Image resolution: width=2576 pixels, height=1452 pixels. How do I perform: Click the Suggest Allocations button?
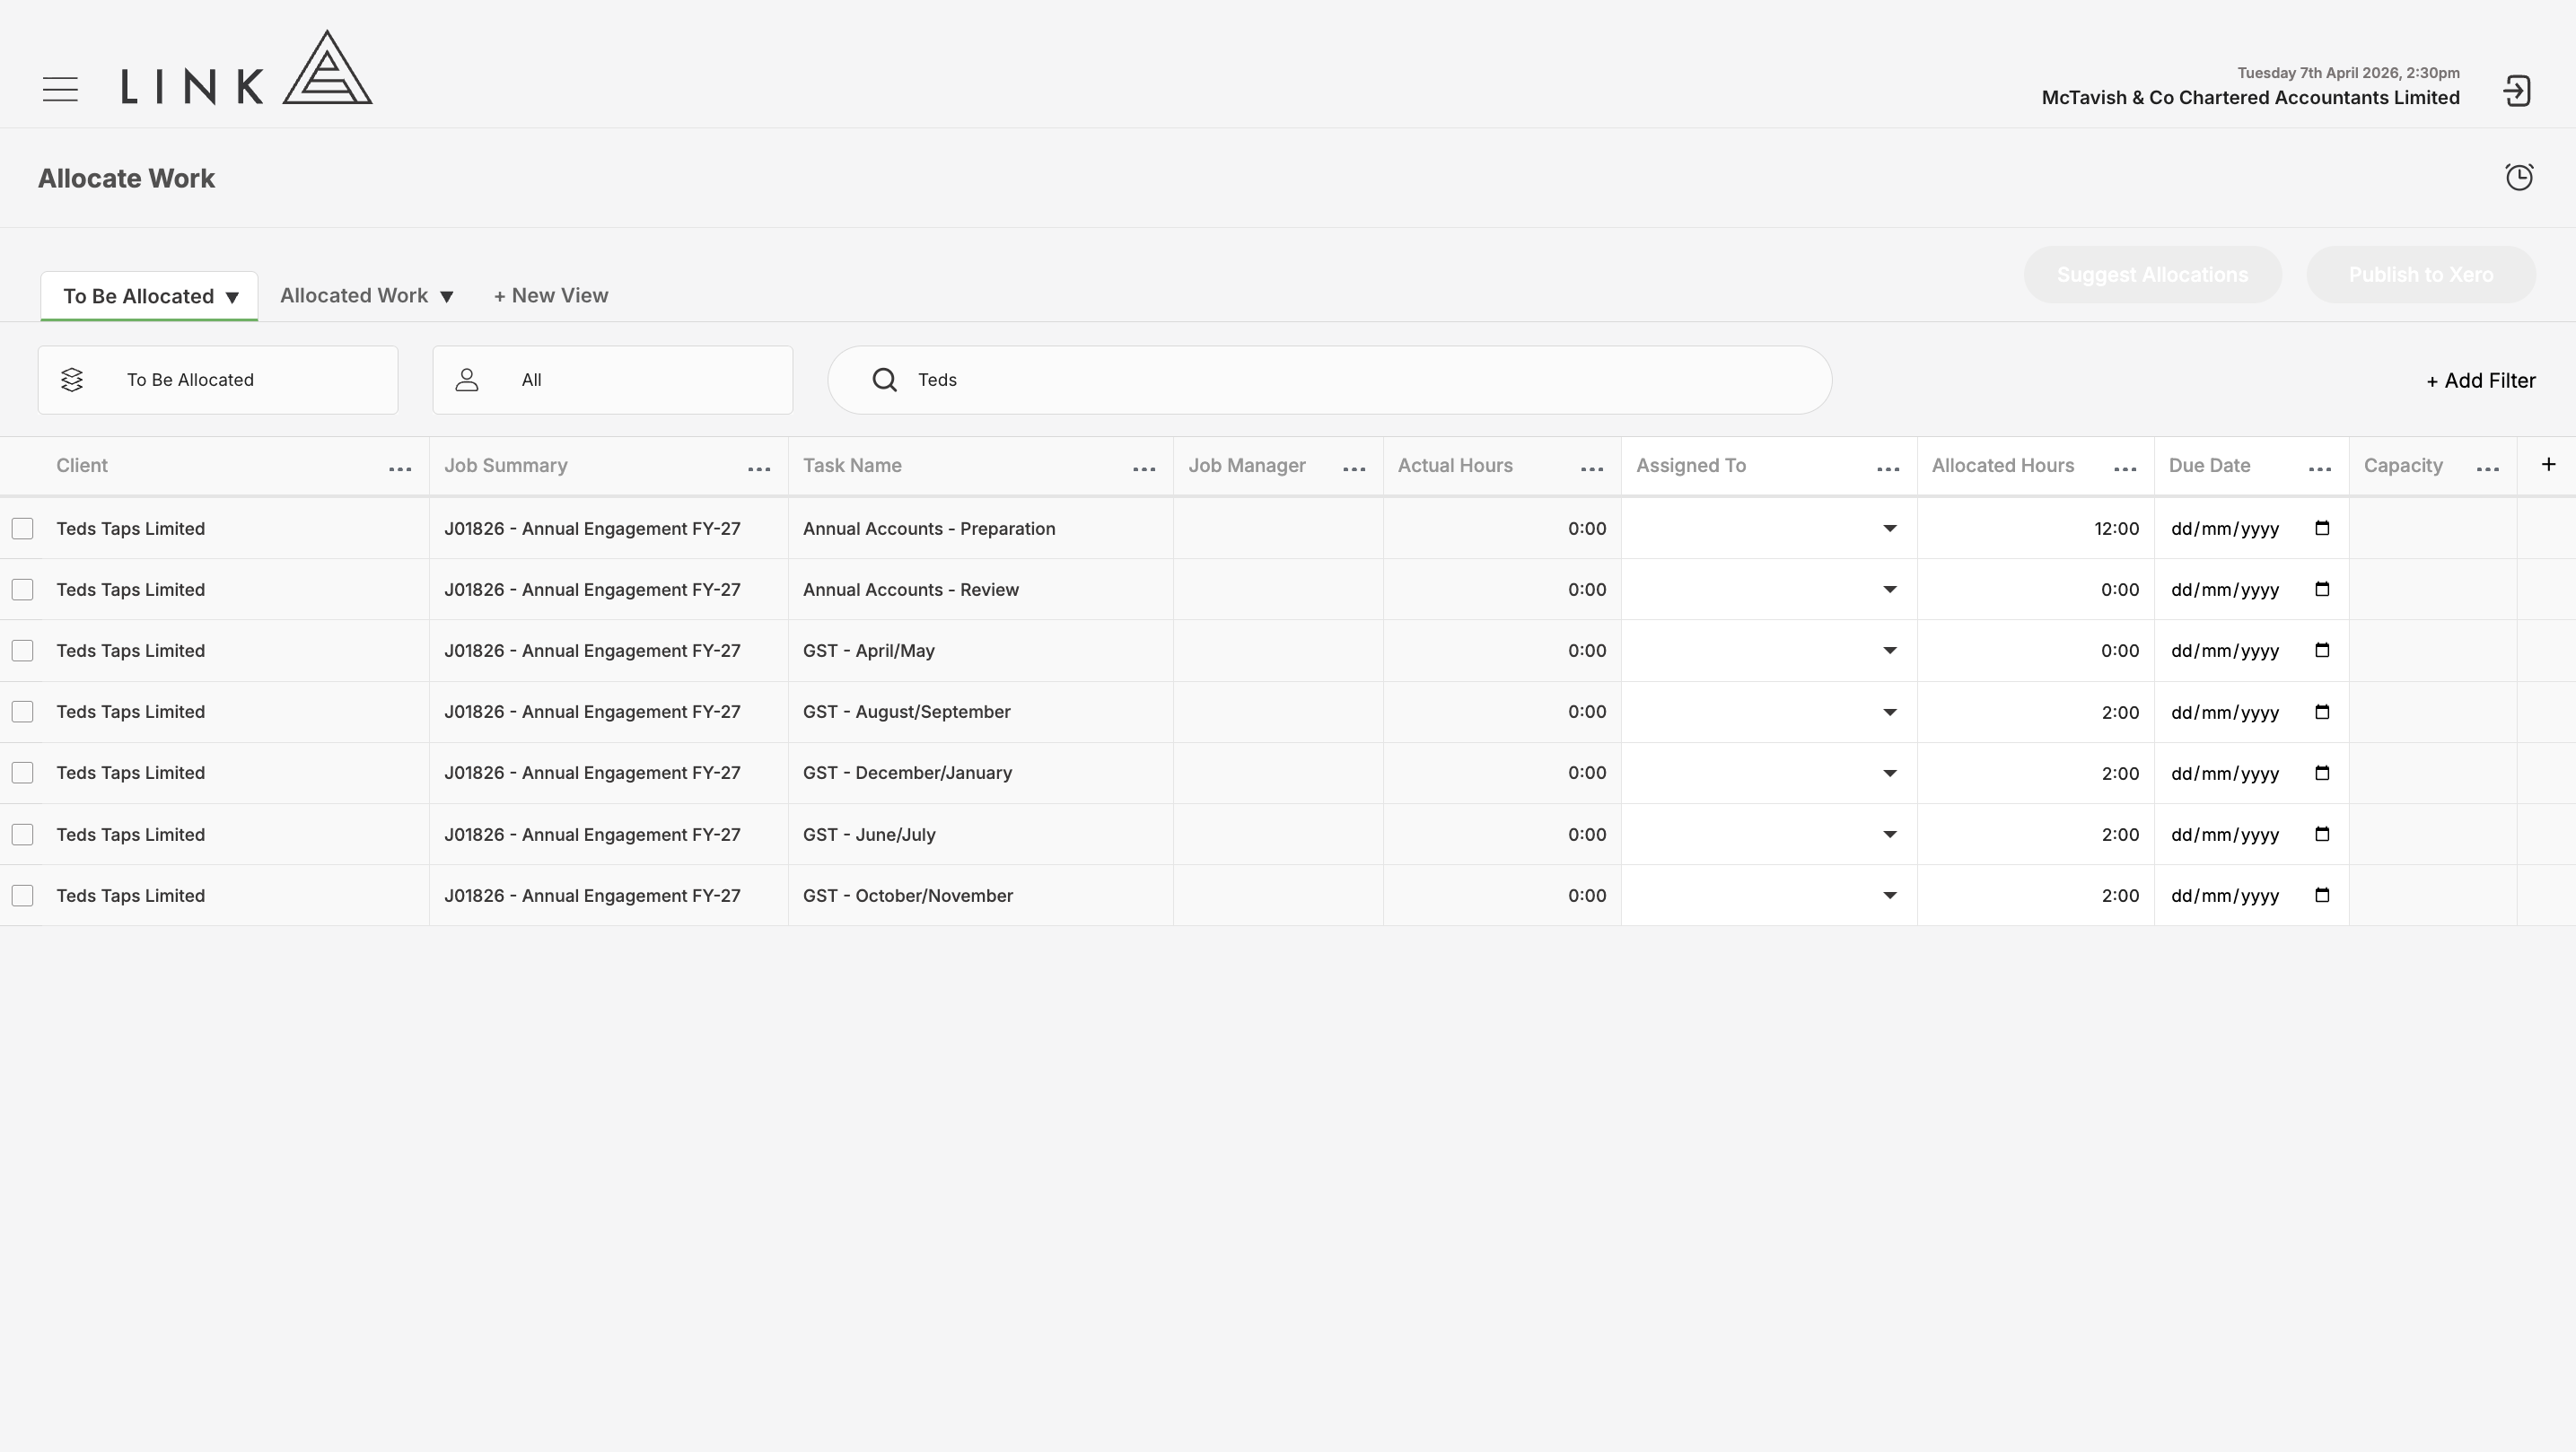coord(2153,274)
